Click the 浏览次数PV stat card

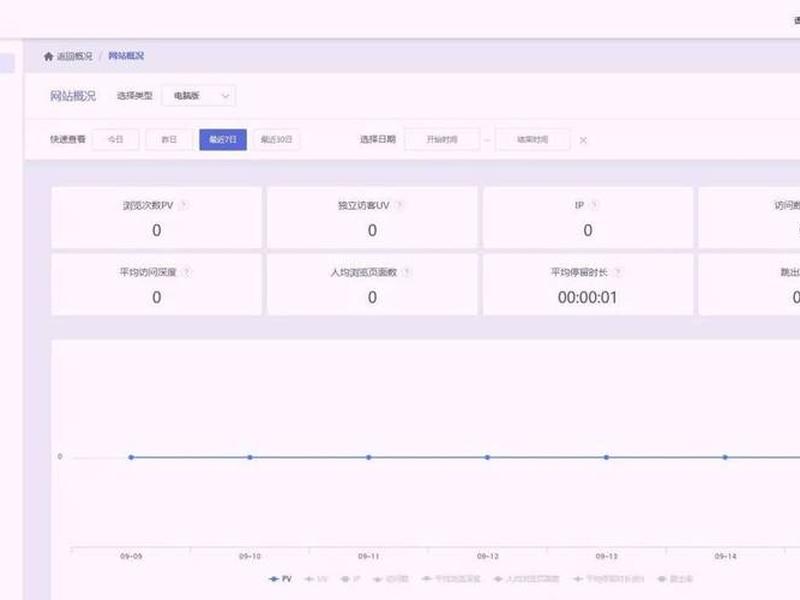pos(157,218)
